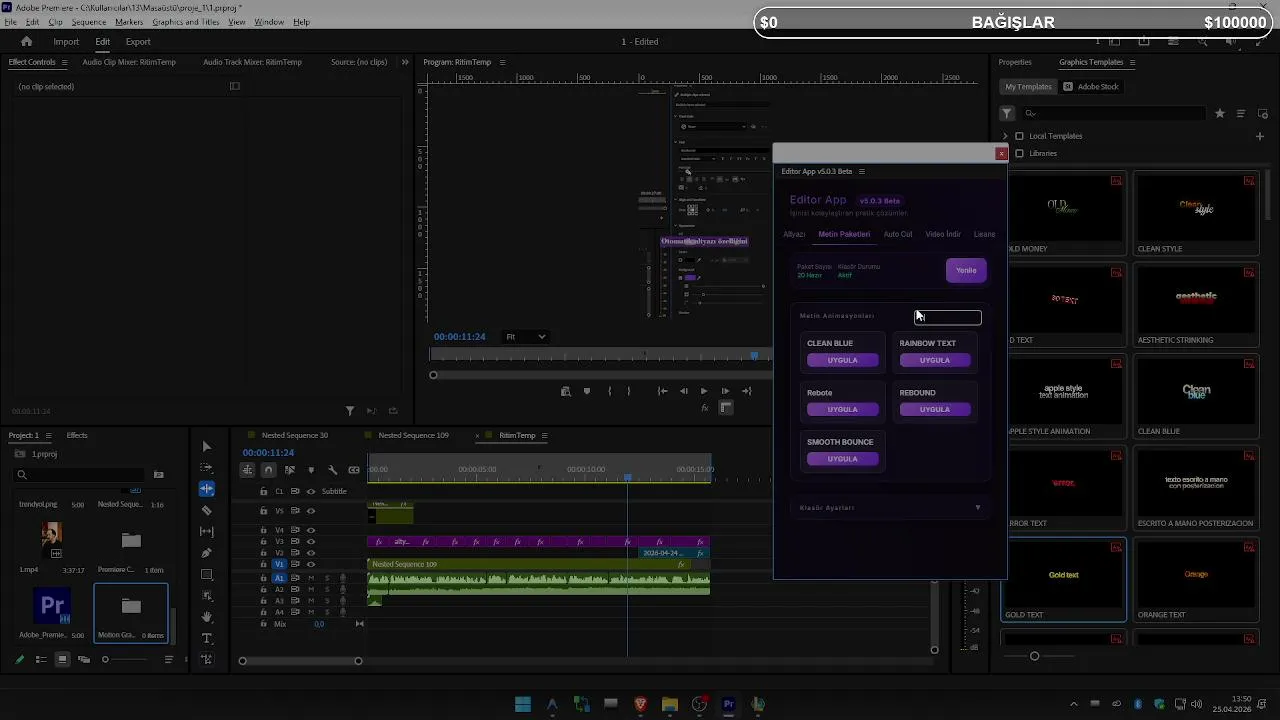Select the Razor tool

coord(207,510)
